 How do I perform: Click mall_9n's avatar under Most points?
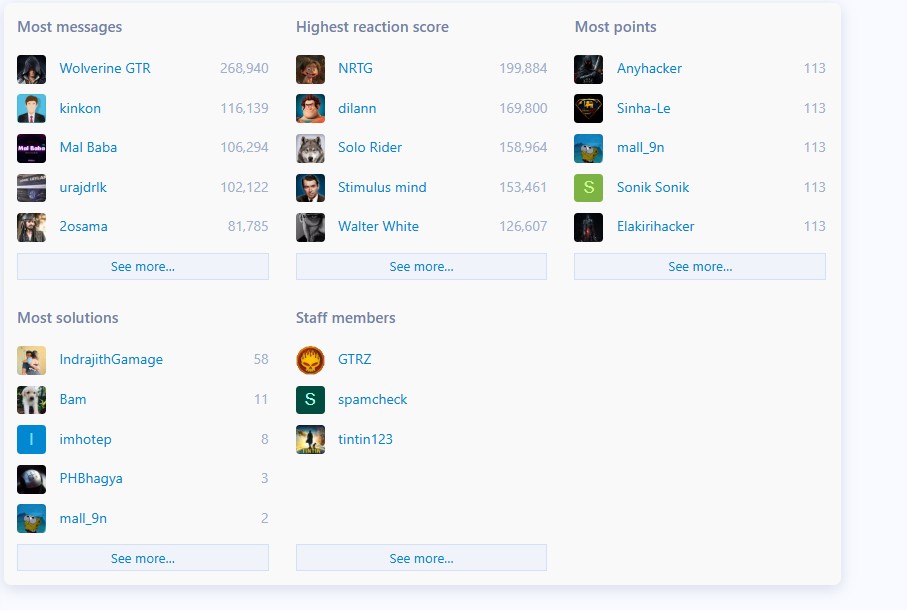click(x=588, y=148)
